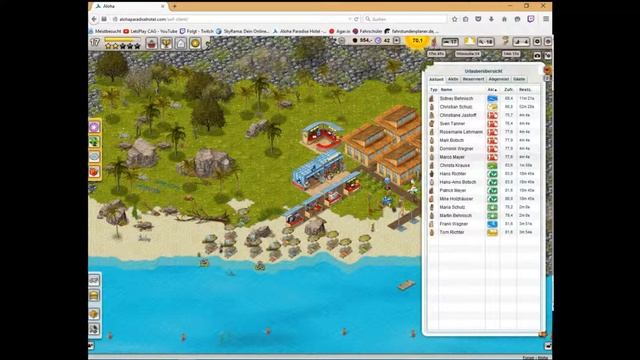Click the green activity icon for Hans Richter
Viewport: 640px width, 360px height.
(x=493, y=173)
